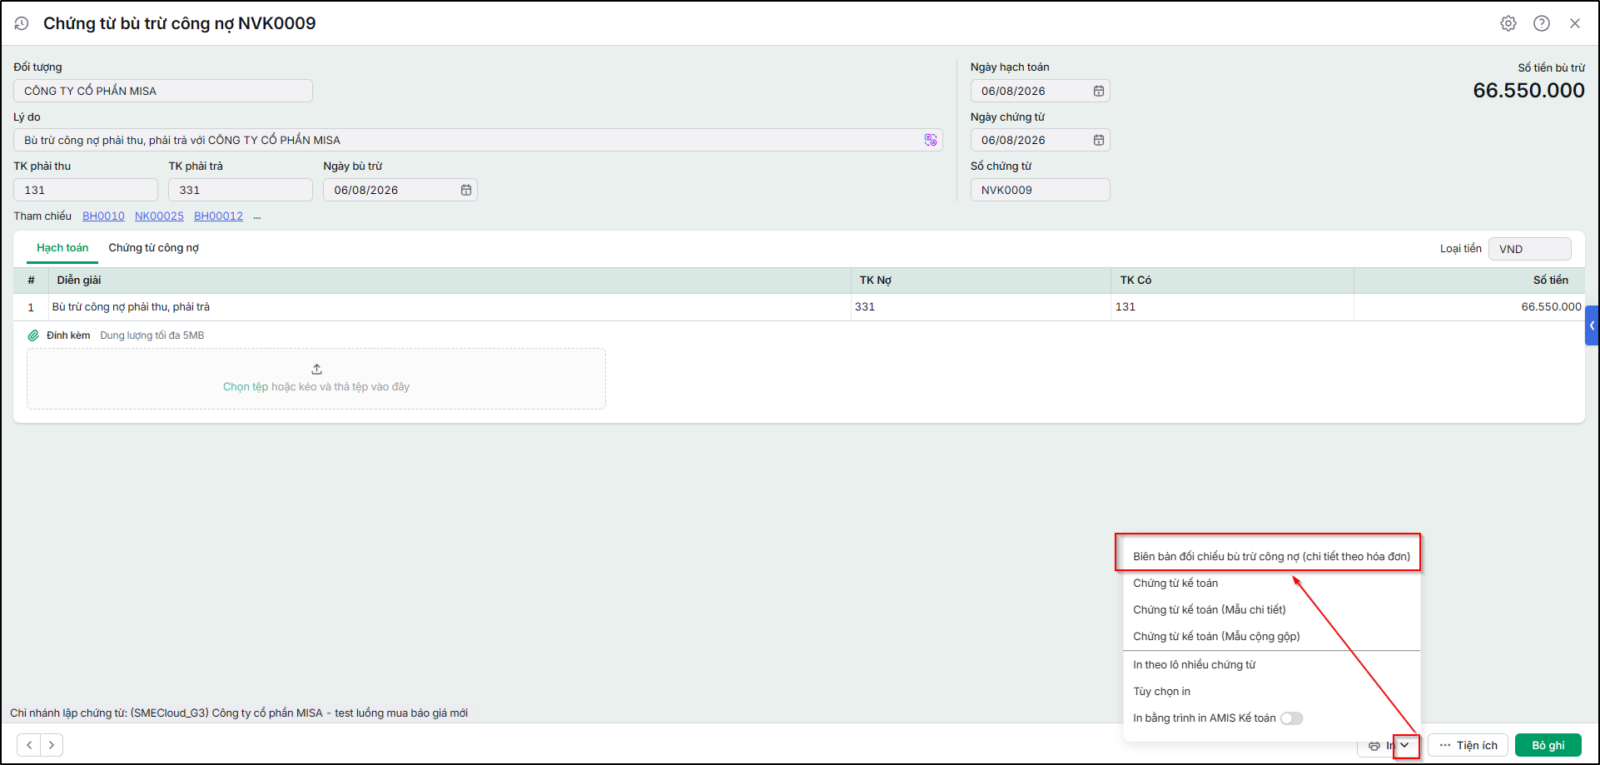Show more Tham chiếu references via the ellipsis
The width and height of the screenshot is (1600, 765).
tap(257, 217)
